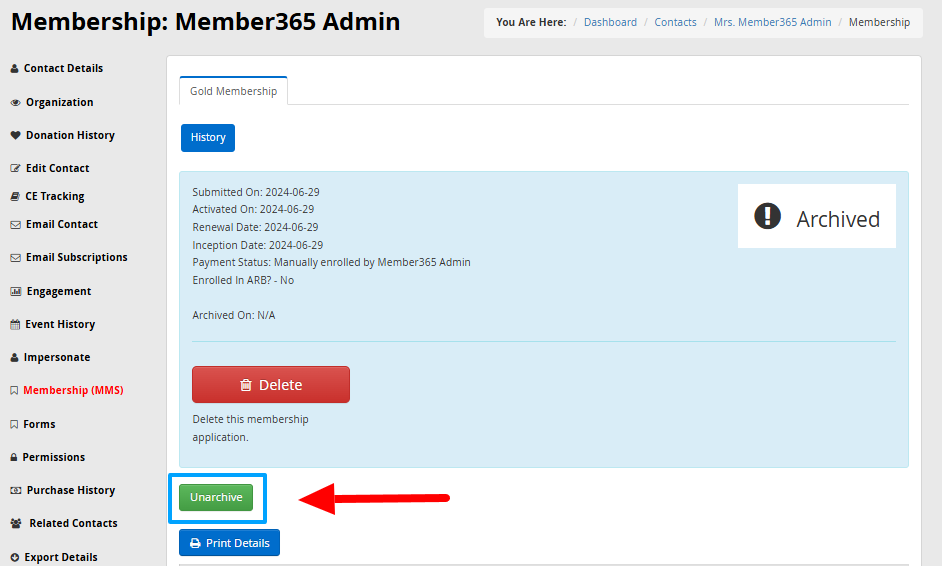
Task: Click the green Unarchive button
Action: click(216, 498)
